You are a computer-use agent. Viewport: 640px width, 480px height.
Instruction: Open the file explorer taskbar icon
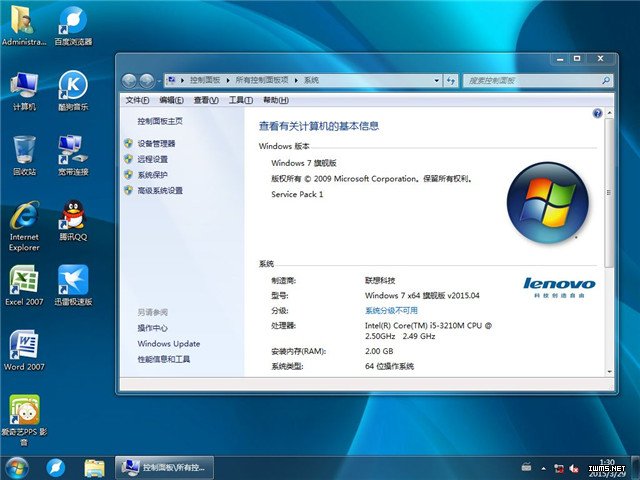94,468
